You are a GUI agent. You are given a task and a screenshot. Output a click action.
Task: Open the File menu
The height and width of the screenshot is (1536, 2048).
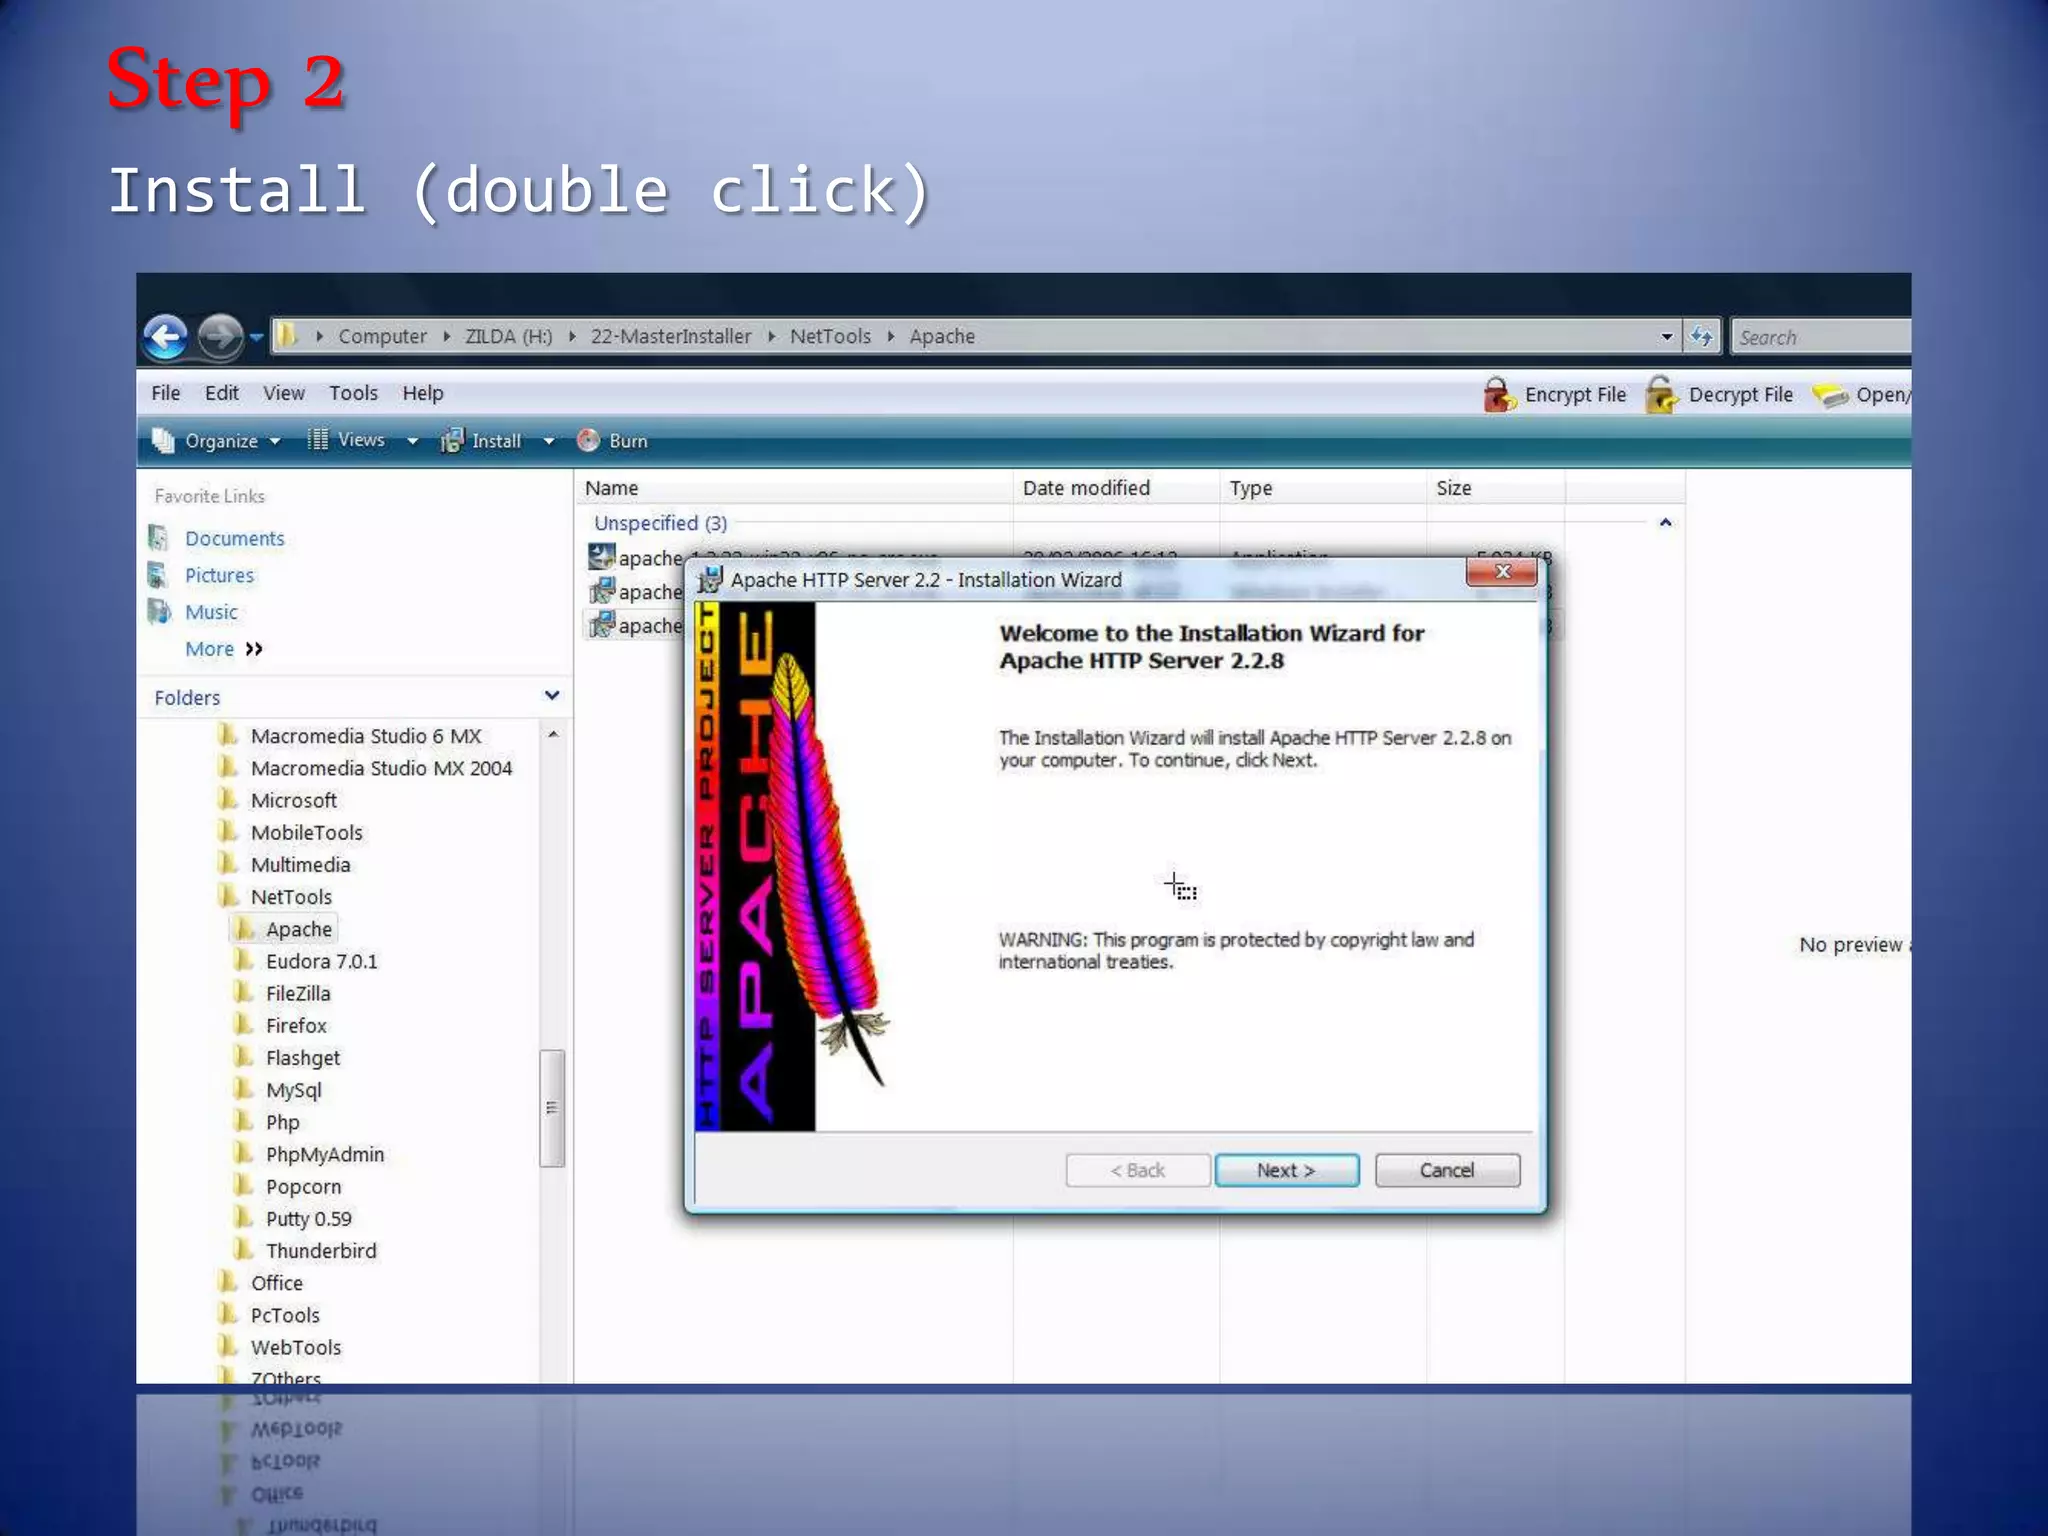click(x=165, y=393)
